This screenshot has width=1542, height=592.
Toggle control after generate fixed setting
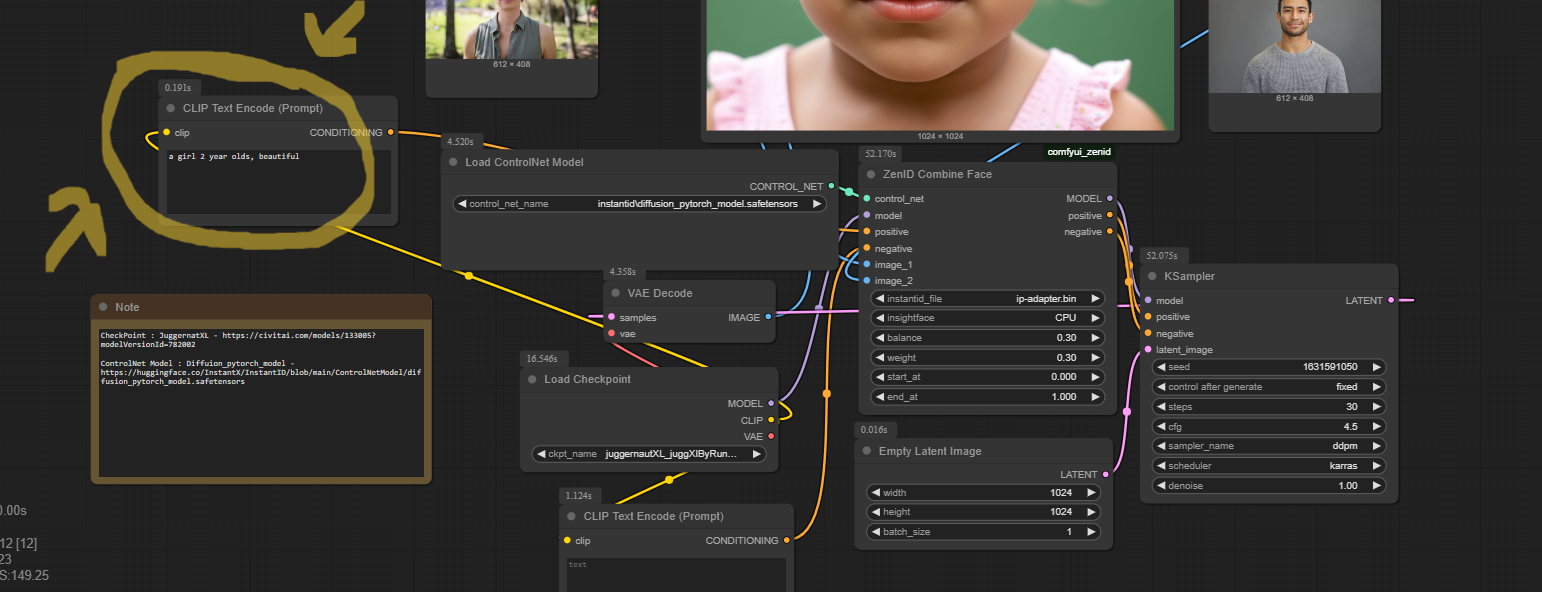1269,387
